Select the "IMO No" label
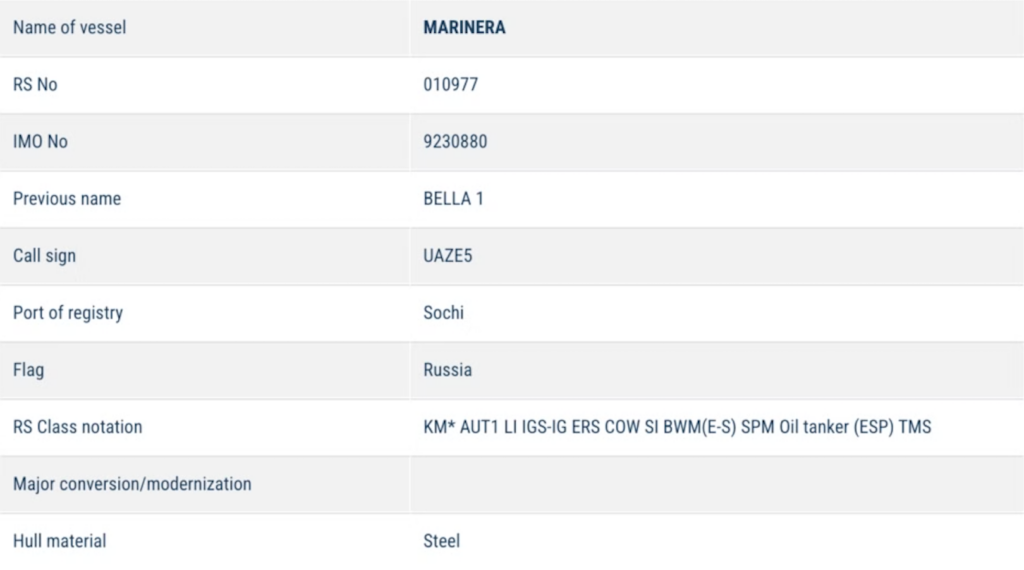Image resolution: width=1024 pixels, height=570 pixels. (40, 142)
